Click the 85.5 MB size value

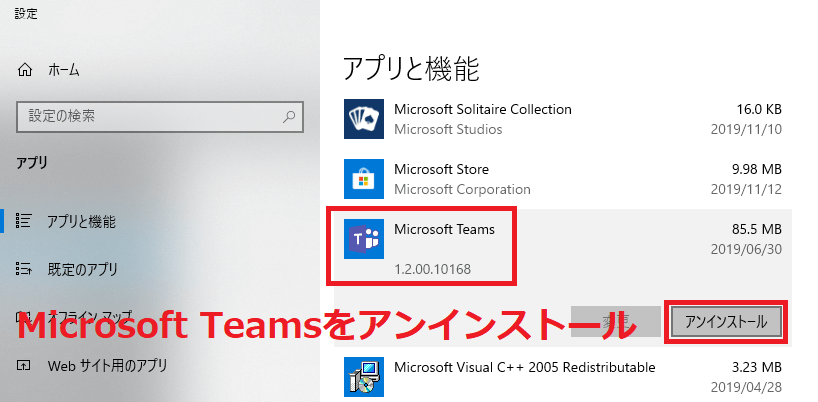coord(756,229)
